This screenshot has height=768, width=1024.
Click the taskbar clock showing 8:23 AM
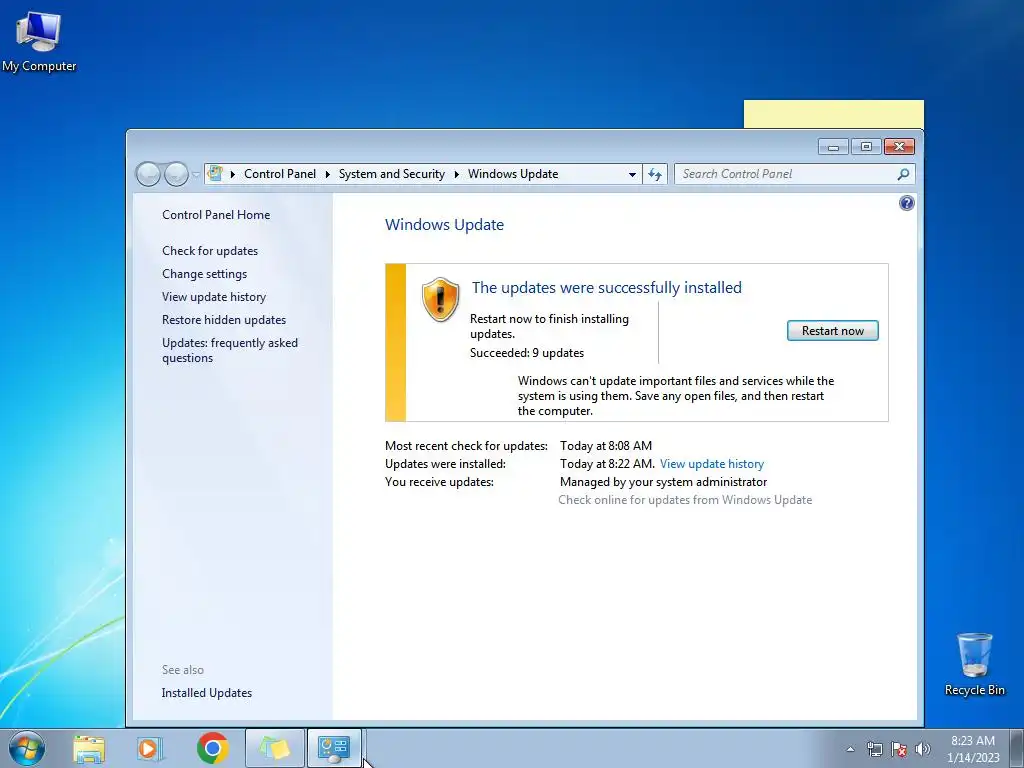pos(973,748)
